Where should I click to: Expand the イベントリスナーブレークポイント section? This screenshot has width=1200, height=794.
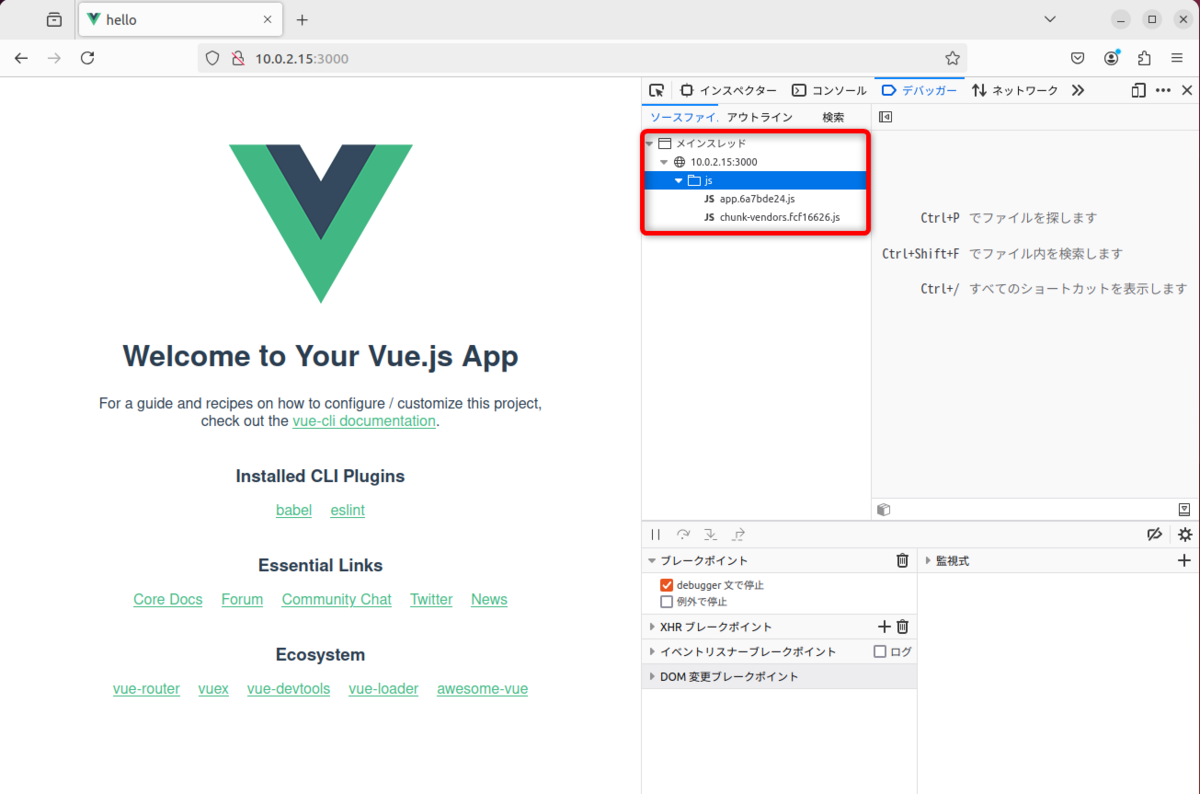coord(652,652)
